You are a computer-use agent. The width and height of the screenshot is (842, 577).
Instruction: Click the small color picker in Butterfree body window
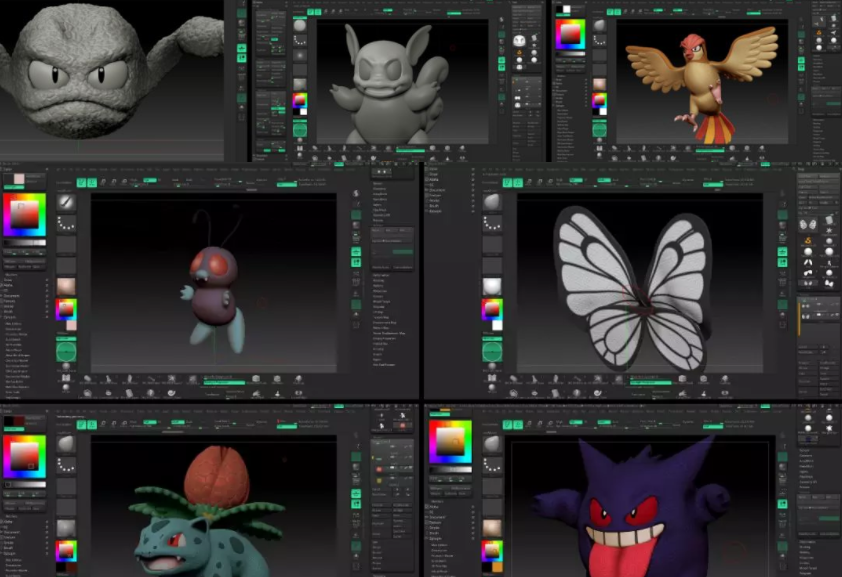tap(66, 309)
